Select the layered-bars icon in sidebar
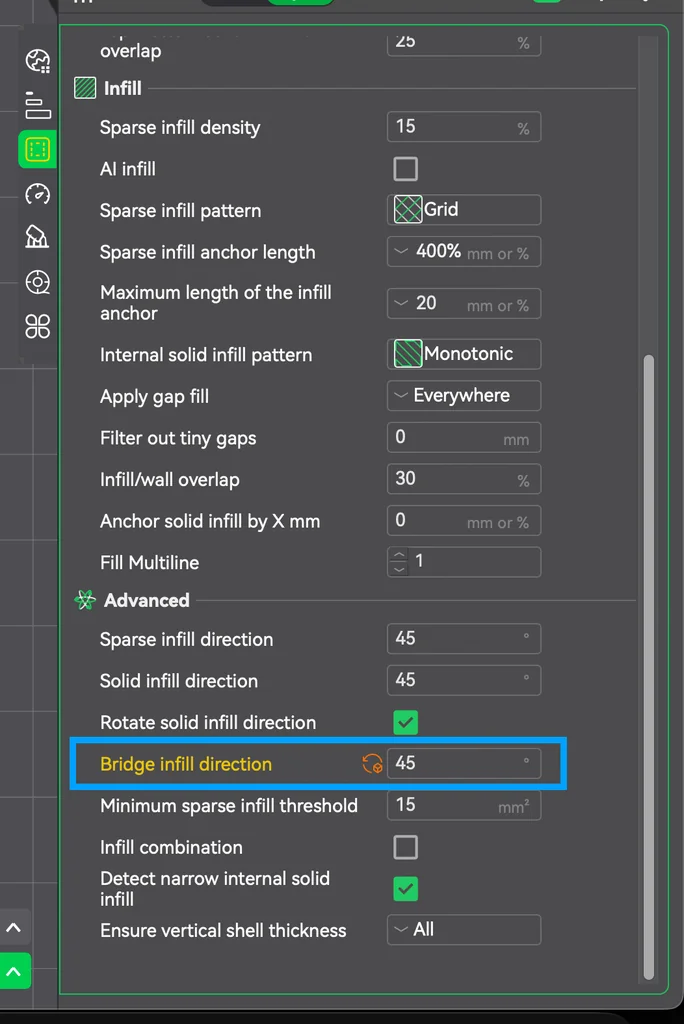The image size is (684, 1024). click(x=37, y=105)
